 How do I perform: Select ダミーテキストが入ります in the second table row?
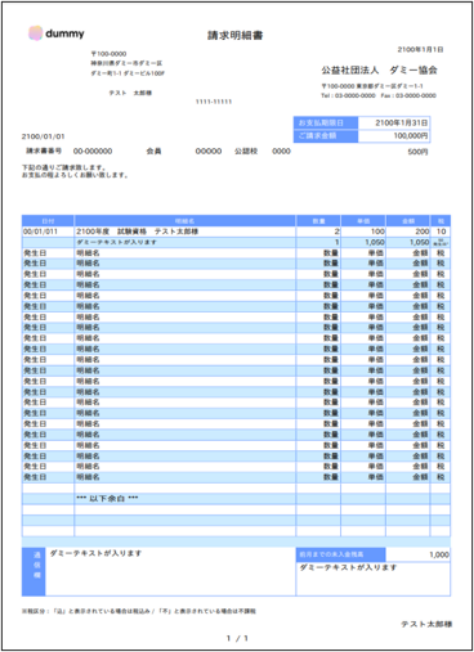click(117, 242)
